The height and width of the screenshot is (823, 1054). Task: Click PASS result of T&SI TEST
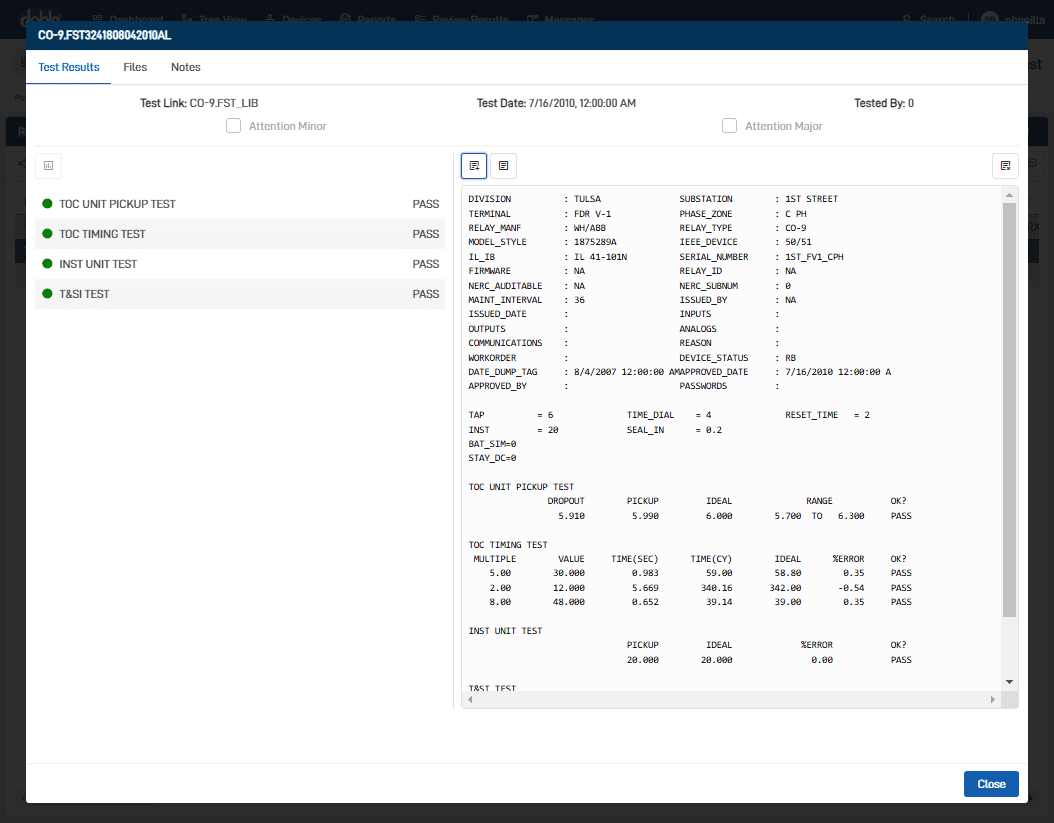click(x=425, y=294)
